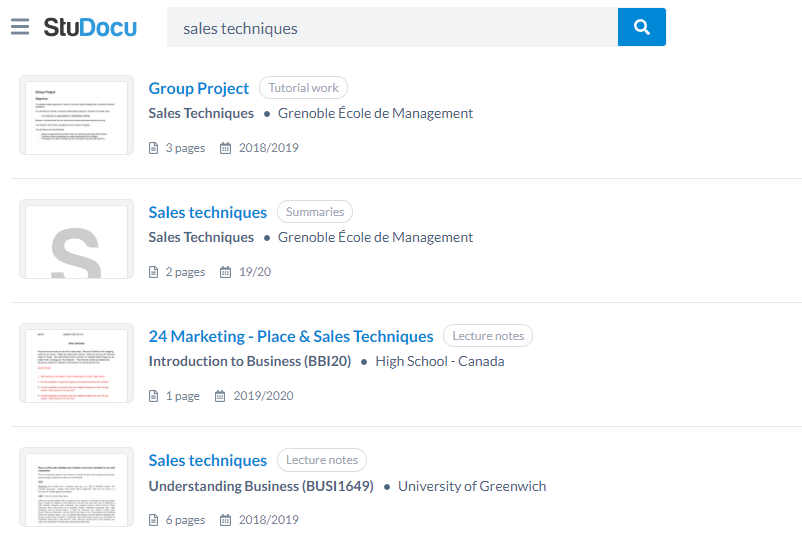Click calendar icon of the 6 pages result
Screen dimensions: 802x542
(x=225, y=520)
